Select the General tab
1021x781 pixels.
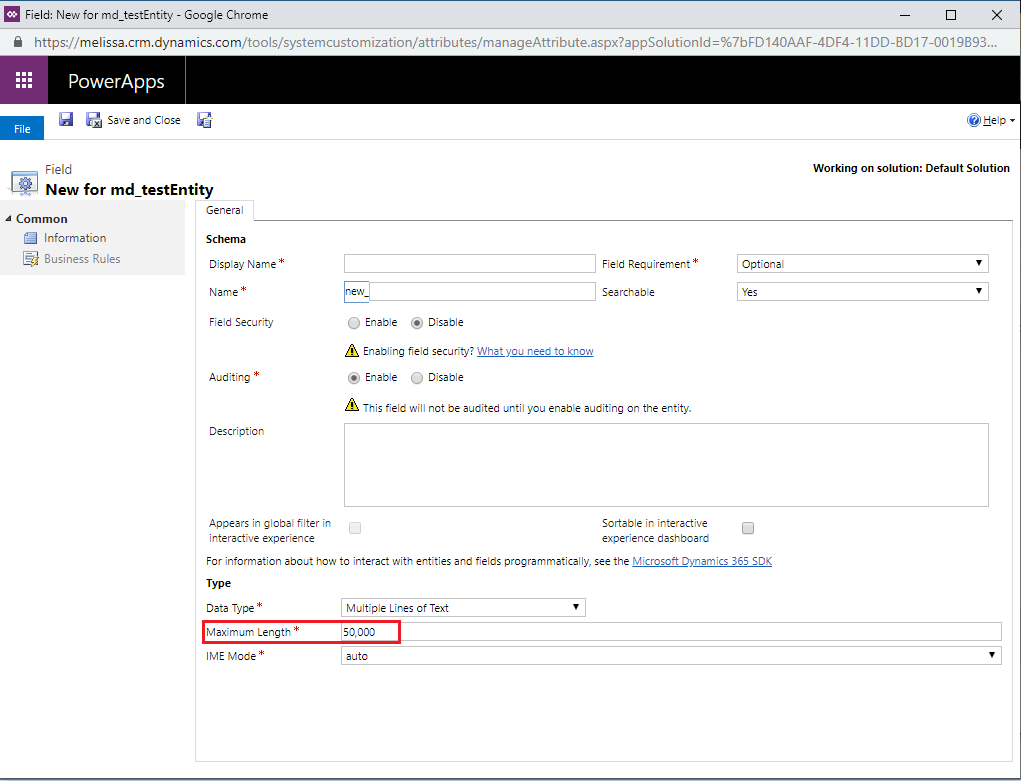(x=225, y=210)
